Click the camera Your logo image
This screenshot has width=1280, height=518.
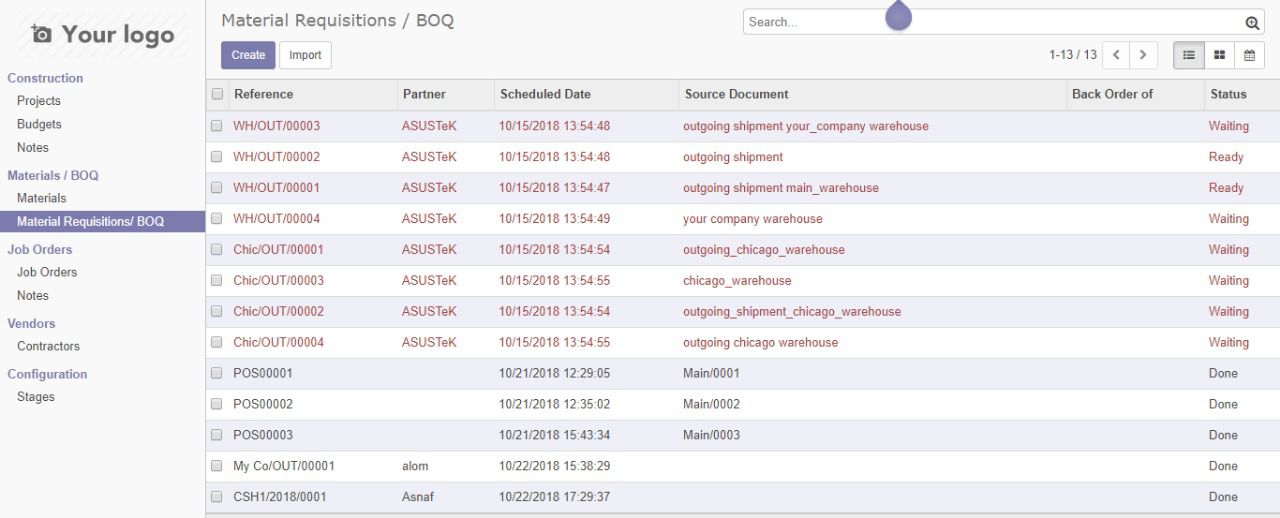(x=102, y=35)
